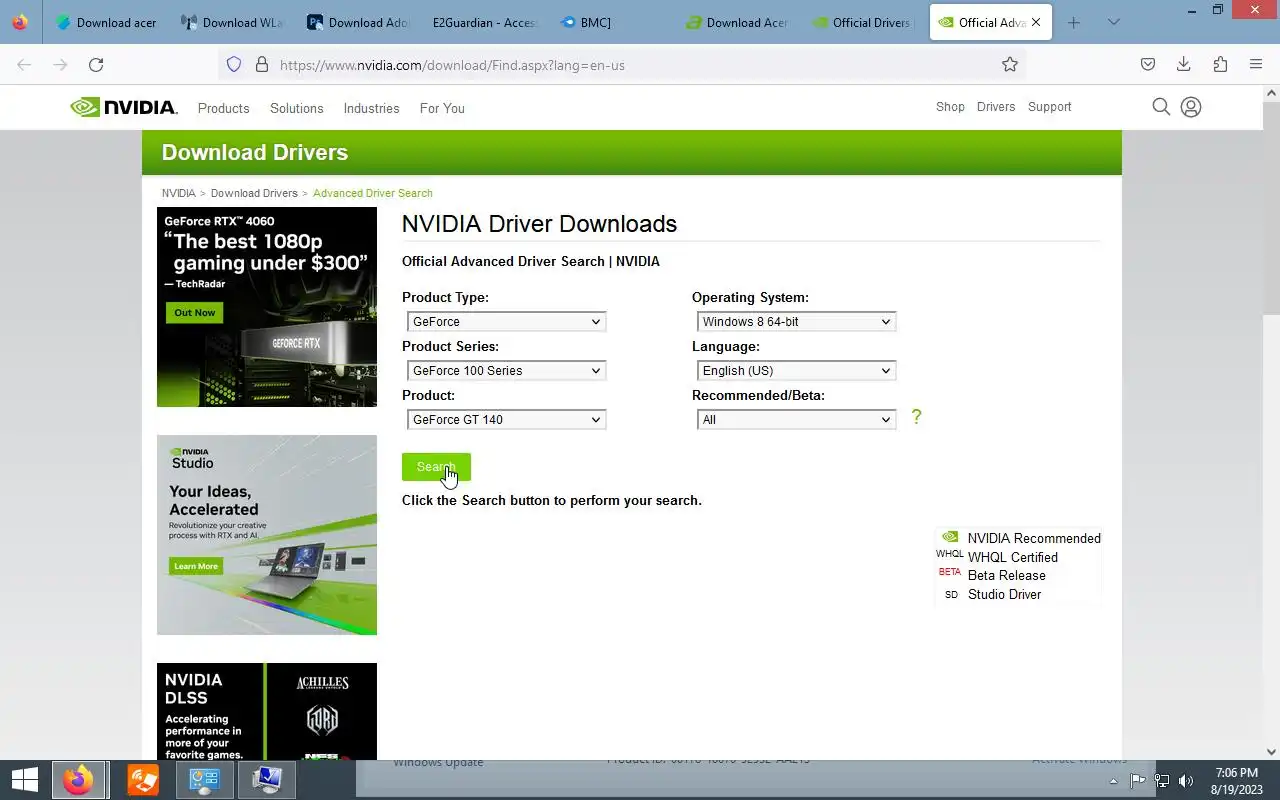Click the network tray icon
This screenshot has height=800, width=1280.
(x=1162, y=781)
